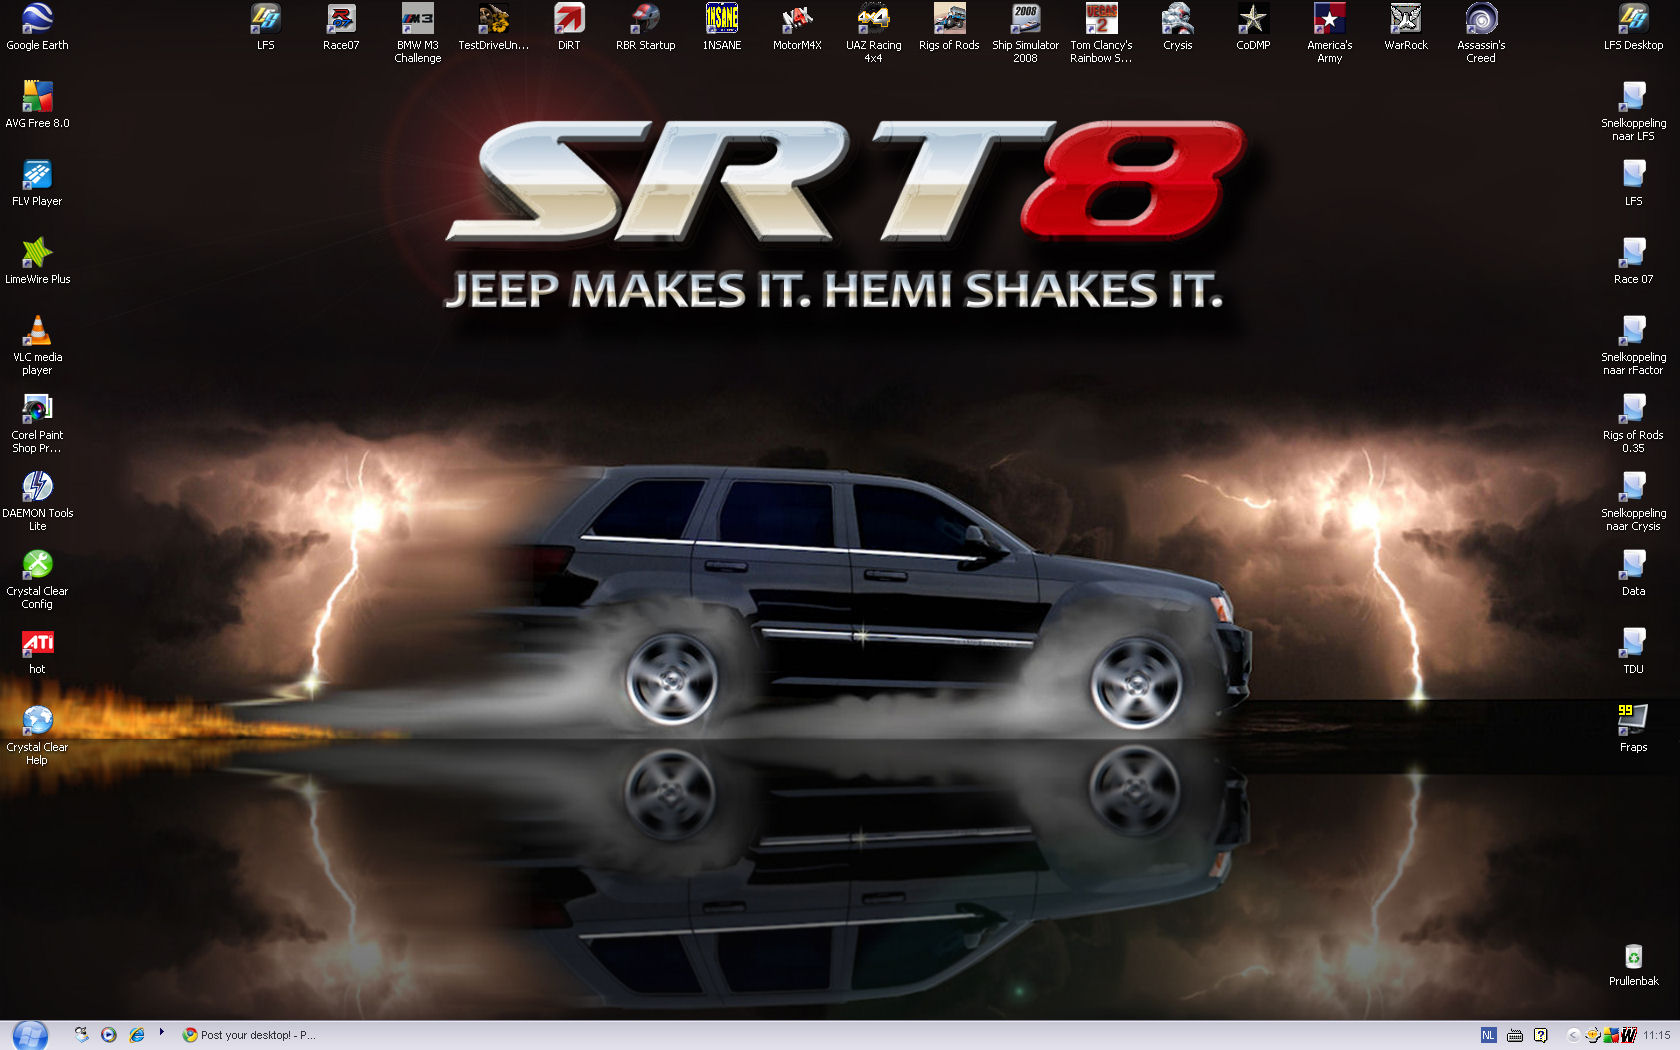Open VLC media player shortcut
Viewport: 1680px width, 1050px height.
[37, 346]
